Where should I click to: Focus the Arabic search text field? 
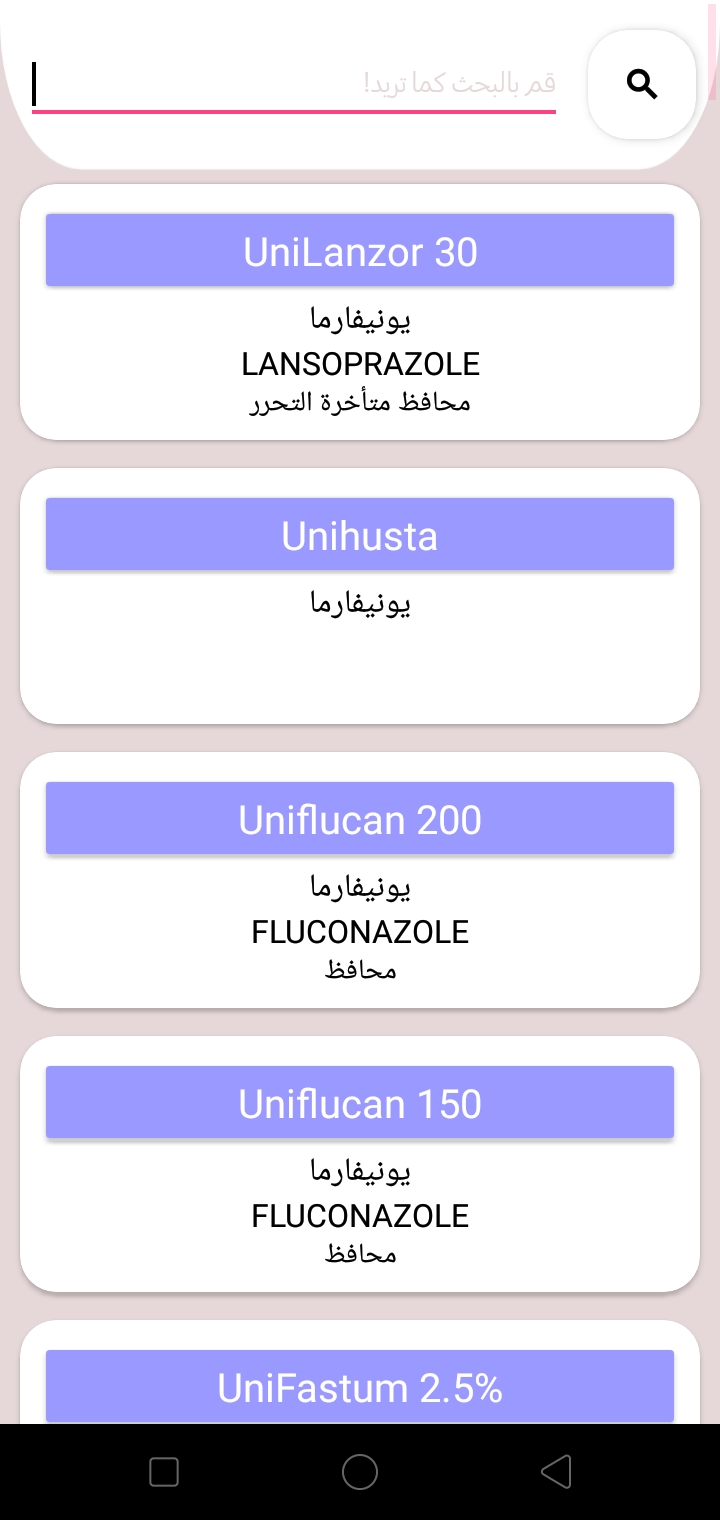[294, 84]
